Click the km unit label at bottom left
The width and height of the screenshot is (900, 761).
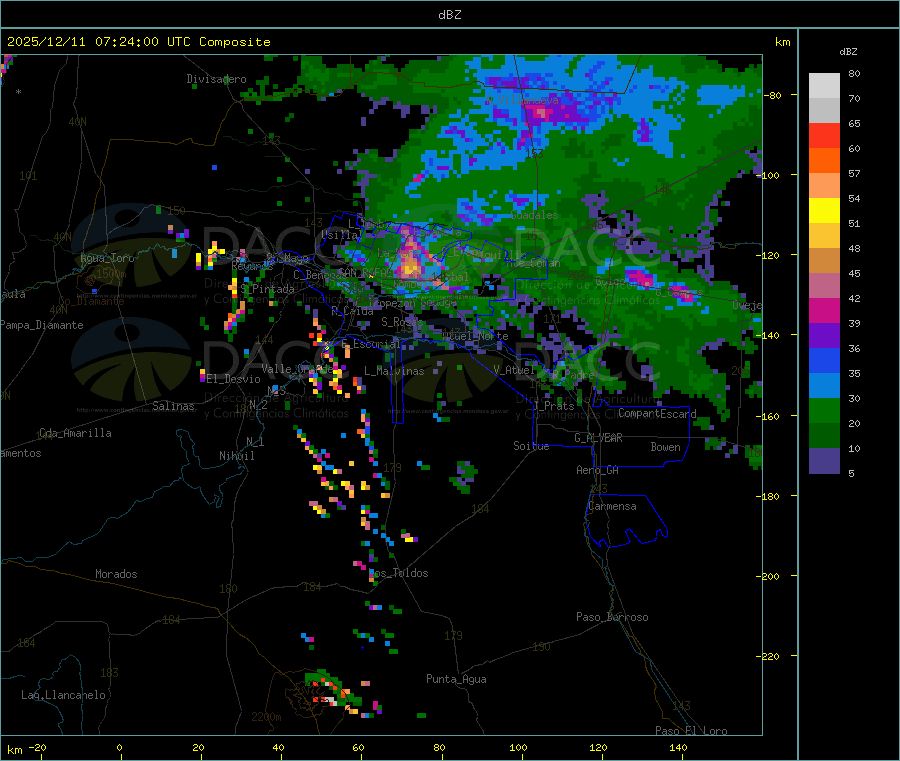[x=14, y=750]
